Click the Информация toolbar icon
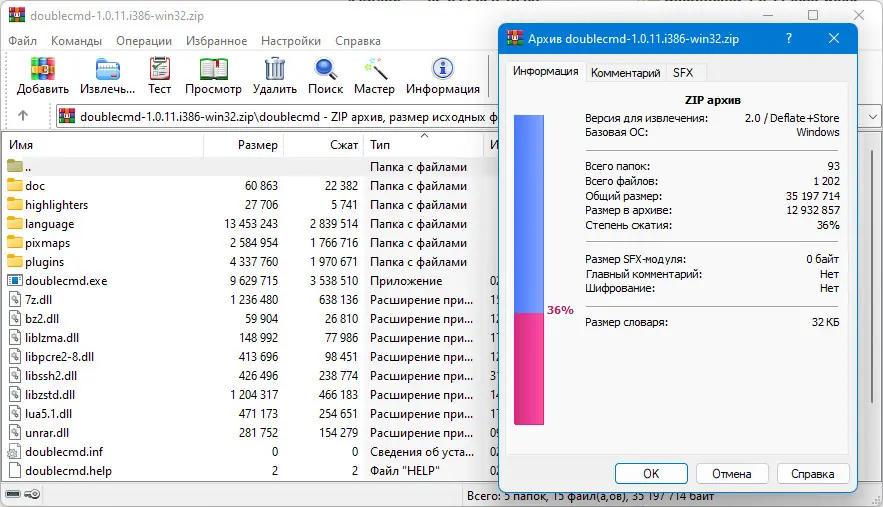The width and height of the screenshot is (883, 507). (443, 69)
